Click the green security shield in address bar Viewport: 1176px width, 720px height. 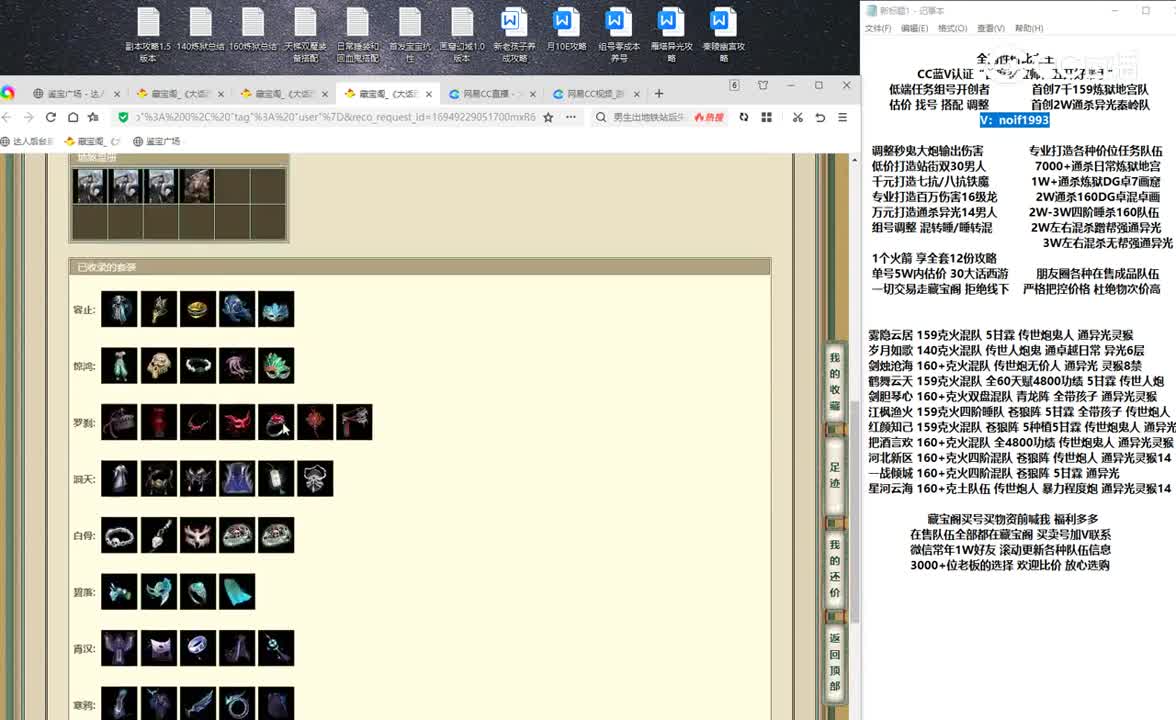pyautogui.click(x=123, y=117)
